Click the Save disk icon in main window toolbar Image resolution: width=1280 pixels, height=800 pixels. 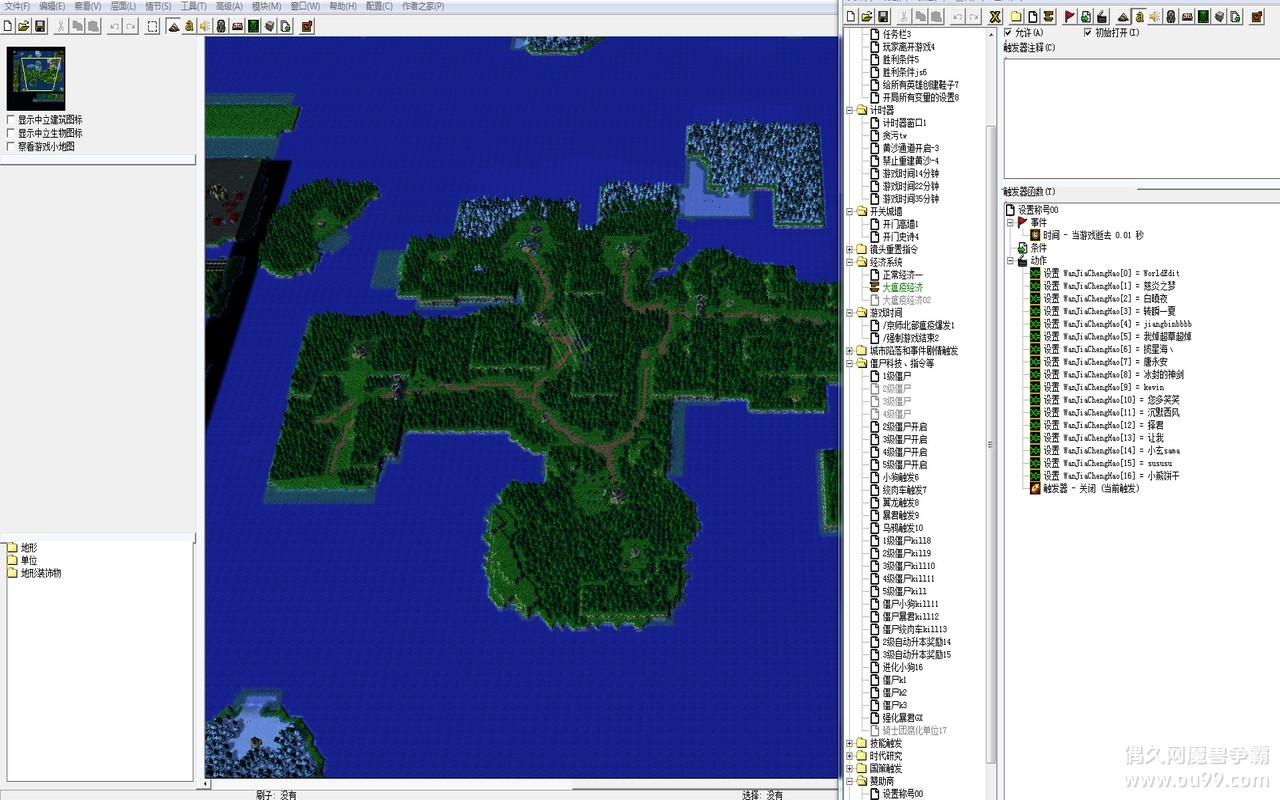click(x=40, y=26)
